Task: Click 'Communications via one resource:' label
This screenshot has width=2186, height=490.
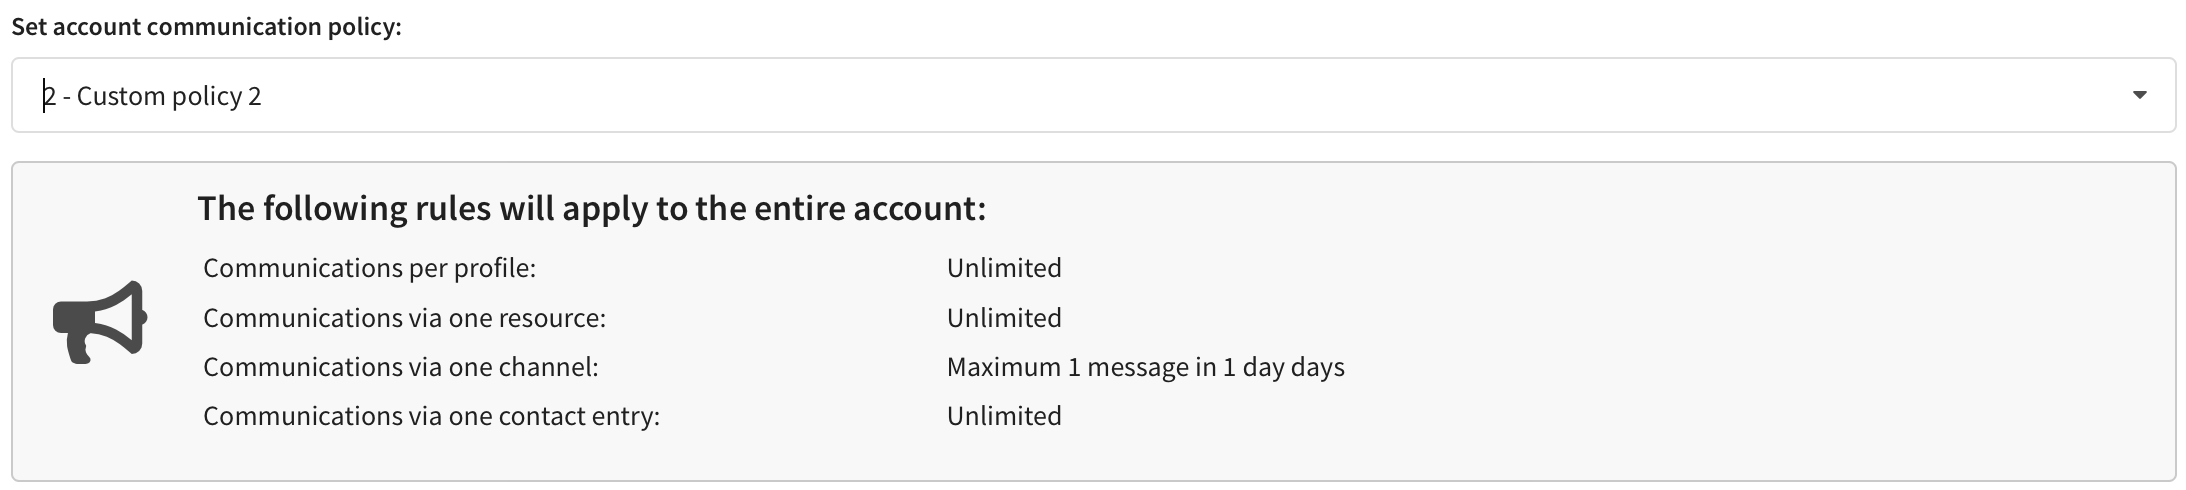Action: (404, 318)
